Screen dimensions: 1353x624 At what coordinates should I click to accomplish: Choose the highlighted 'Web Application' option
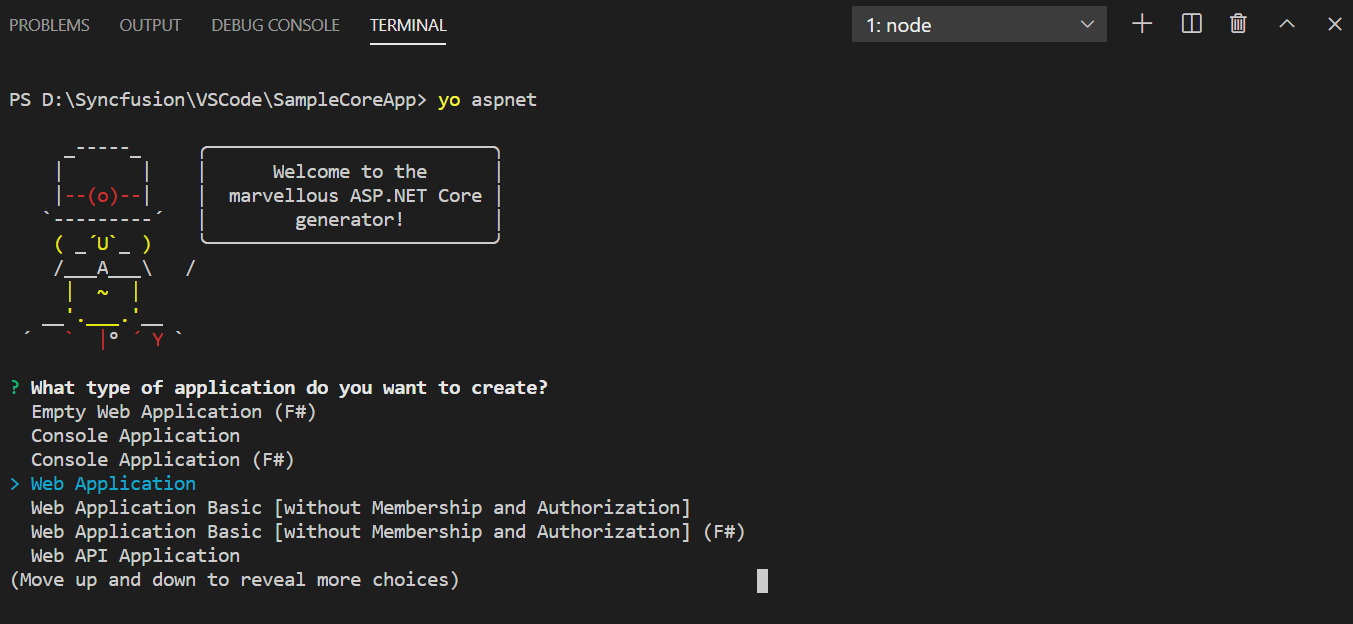click(x=113, y=483)
